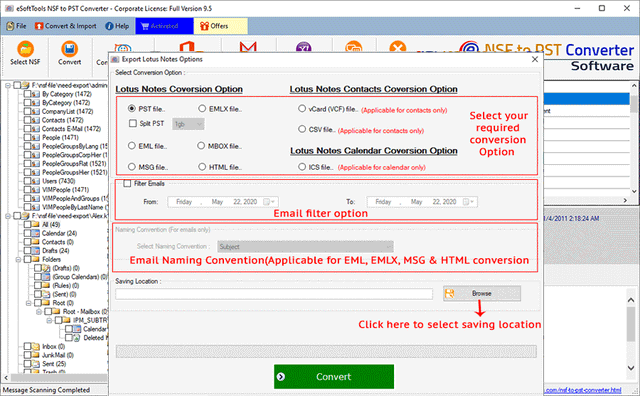This screenshot has width=640, height=396.
Task: Open the Convert & Import menu
Action: coord(66,26)
